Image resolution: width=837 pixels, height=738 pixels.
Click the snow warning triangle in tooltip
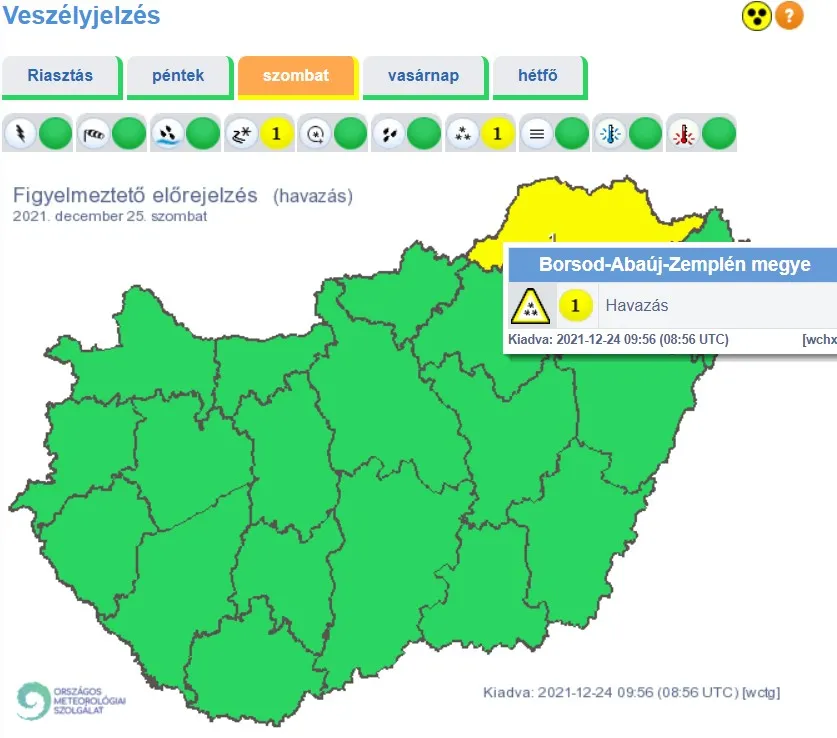530,306
